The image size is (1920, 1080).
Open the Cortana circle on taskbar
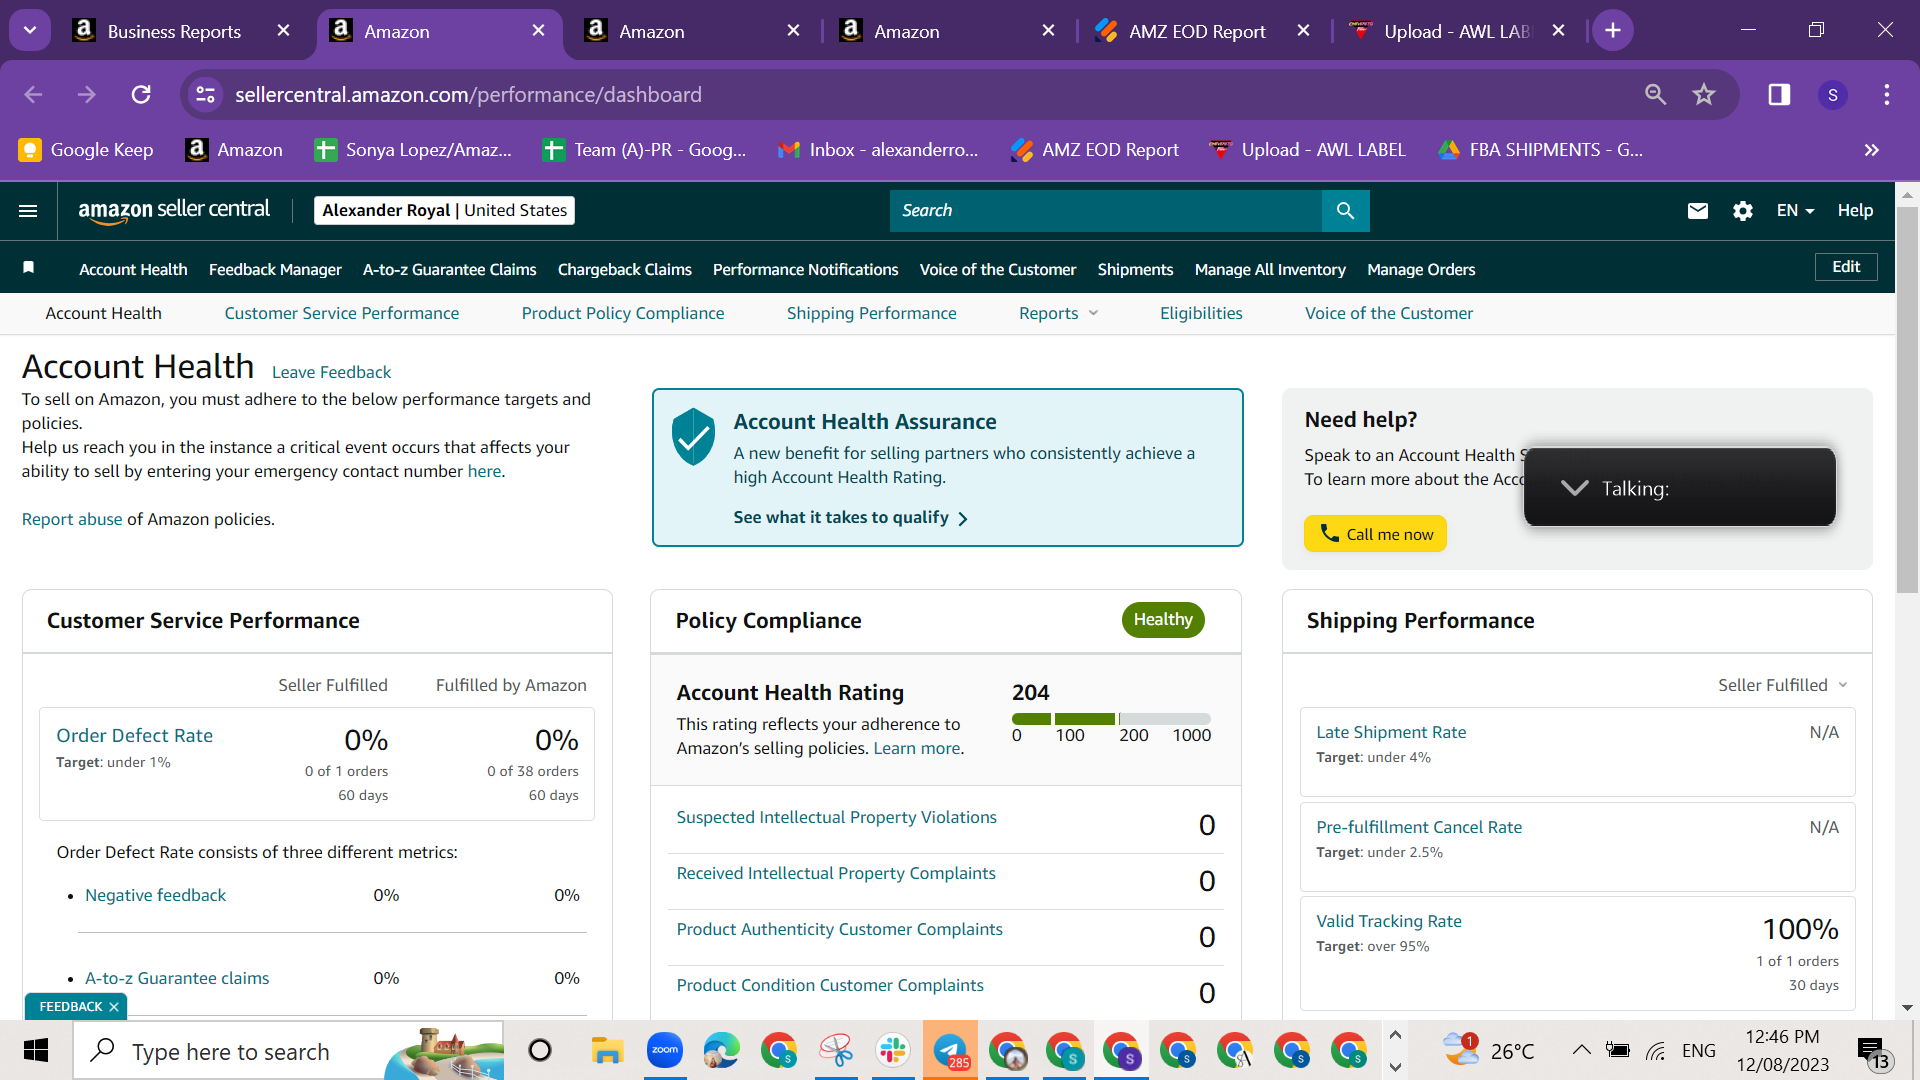point(539,1050)
